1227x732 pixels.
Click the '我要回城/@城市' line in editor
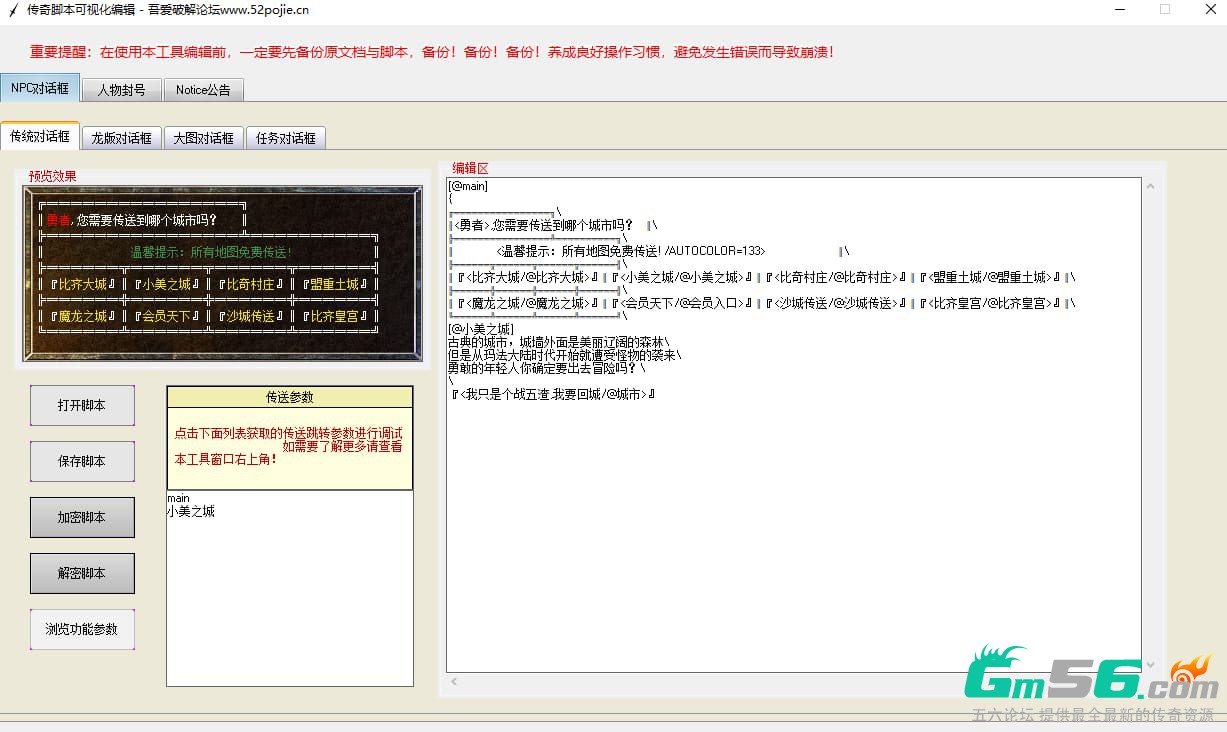552,394
